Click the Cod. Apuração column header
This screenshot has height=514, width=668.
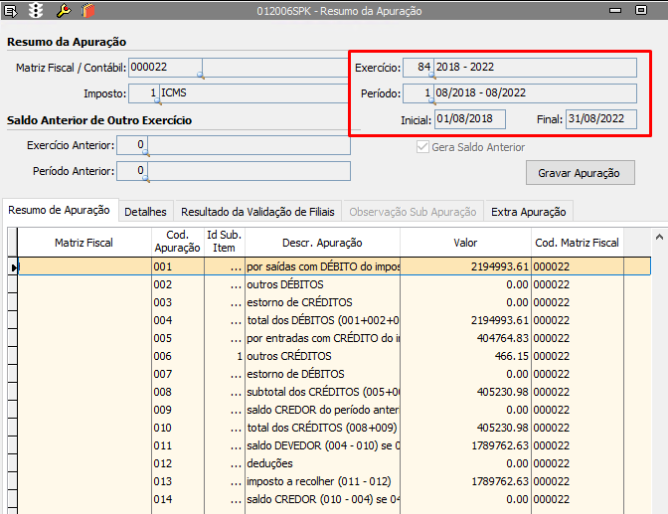click(177, 243)
